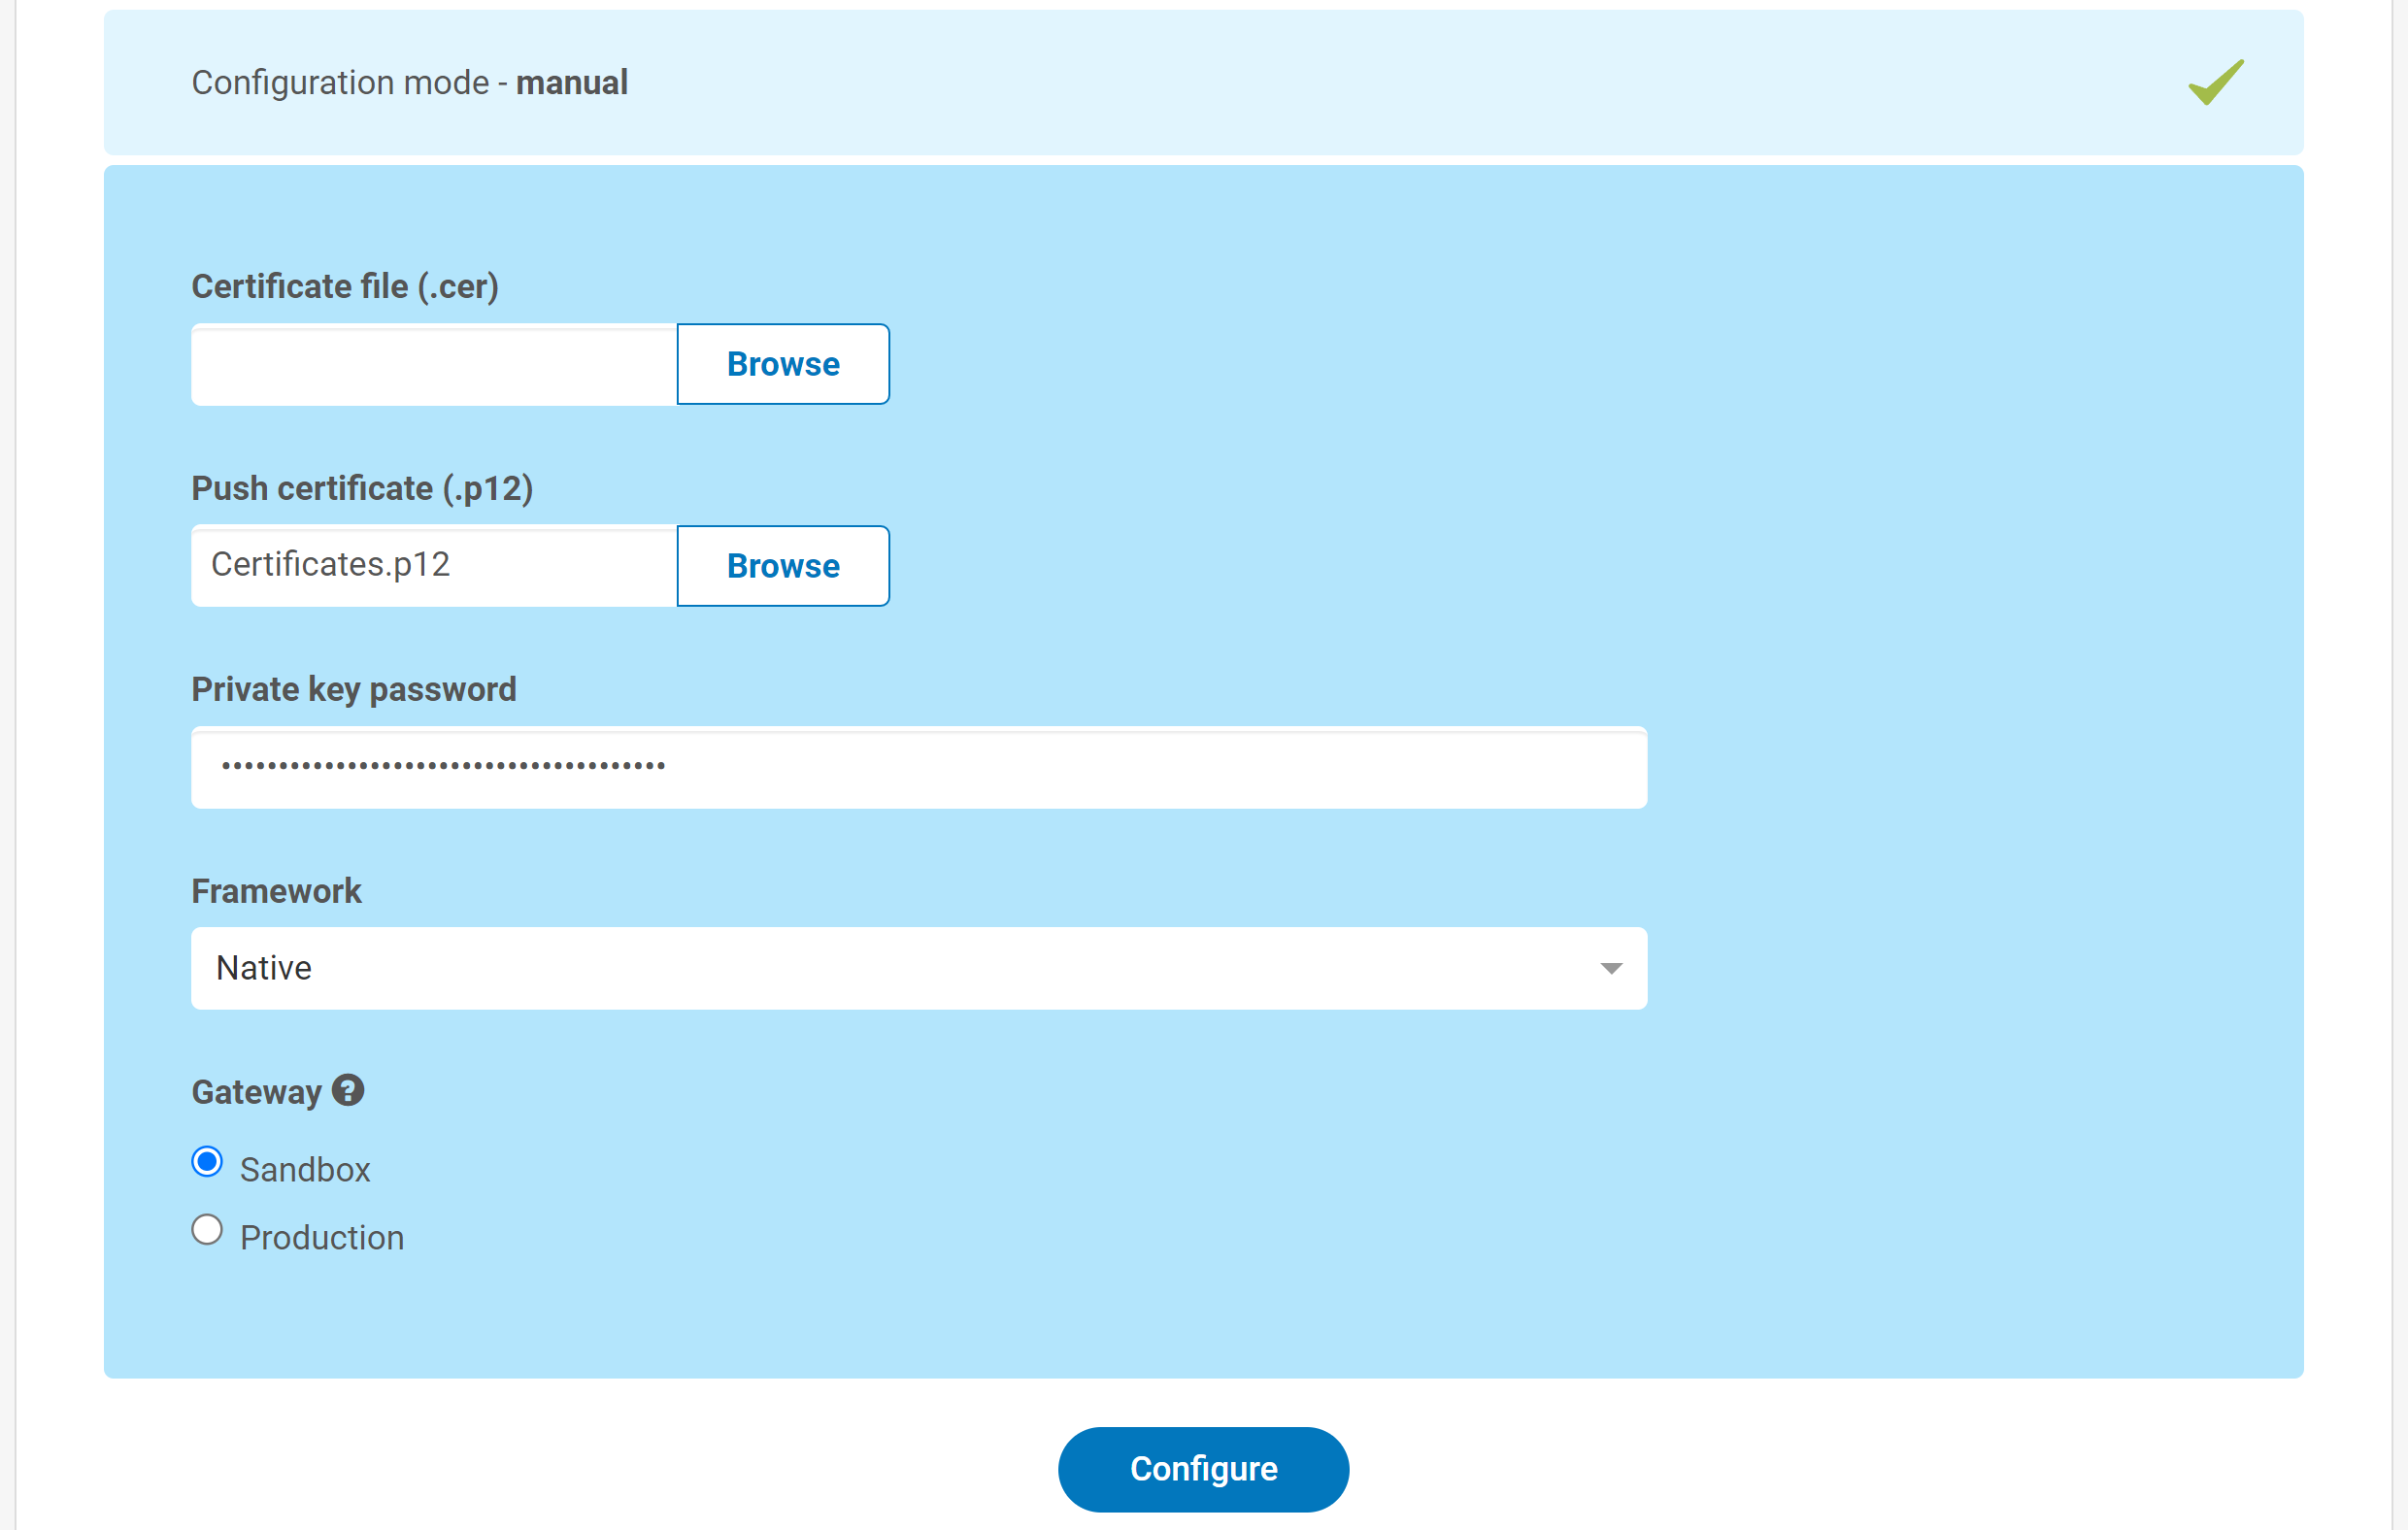Click the Certificate file (.cer) label
2408x1530 pixels.
(345, 286)
